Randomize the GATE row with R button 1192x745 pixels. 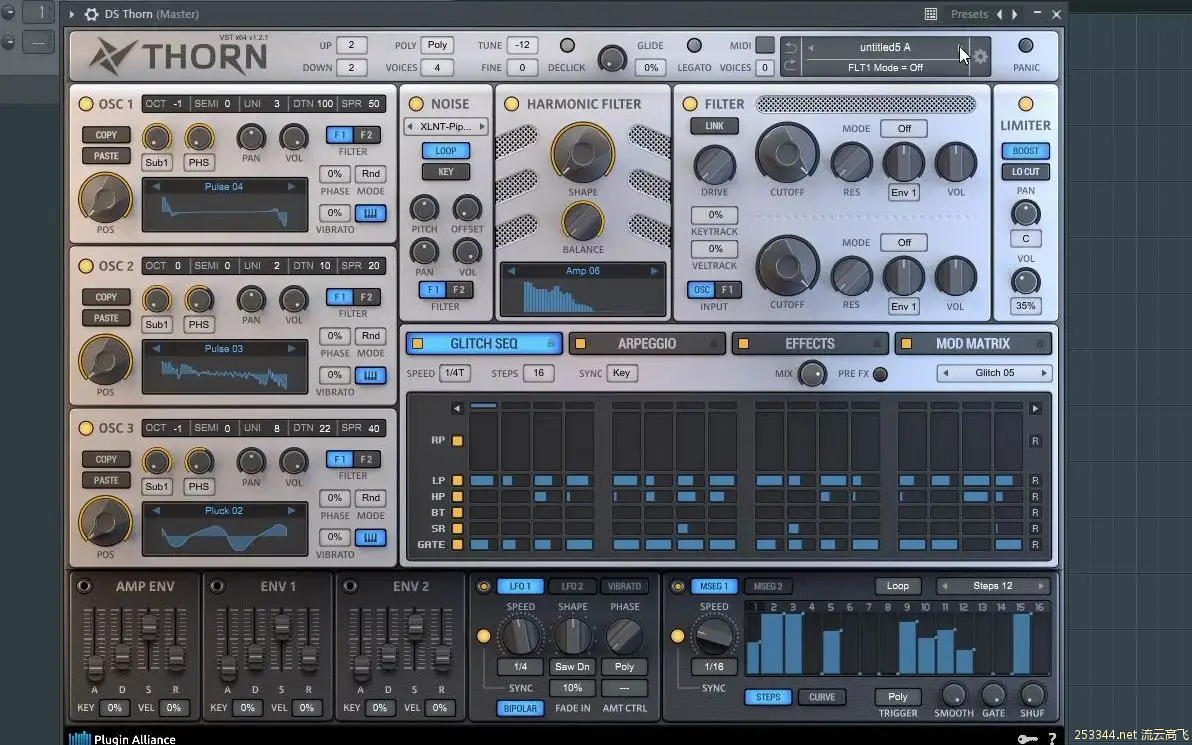tap(1035, 544)
